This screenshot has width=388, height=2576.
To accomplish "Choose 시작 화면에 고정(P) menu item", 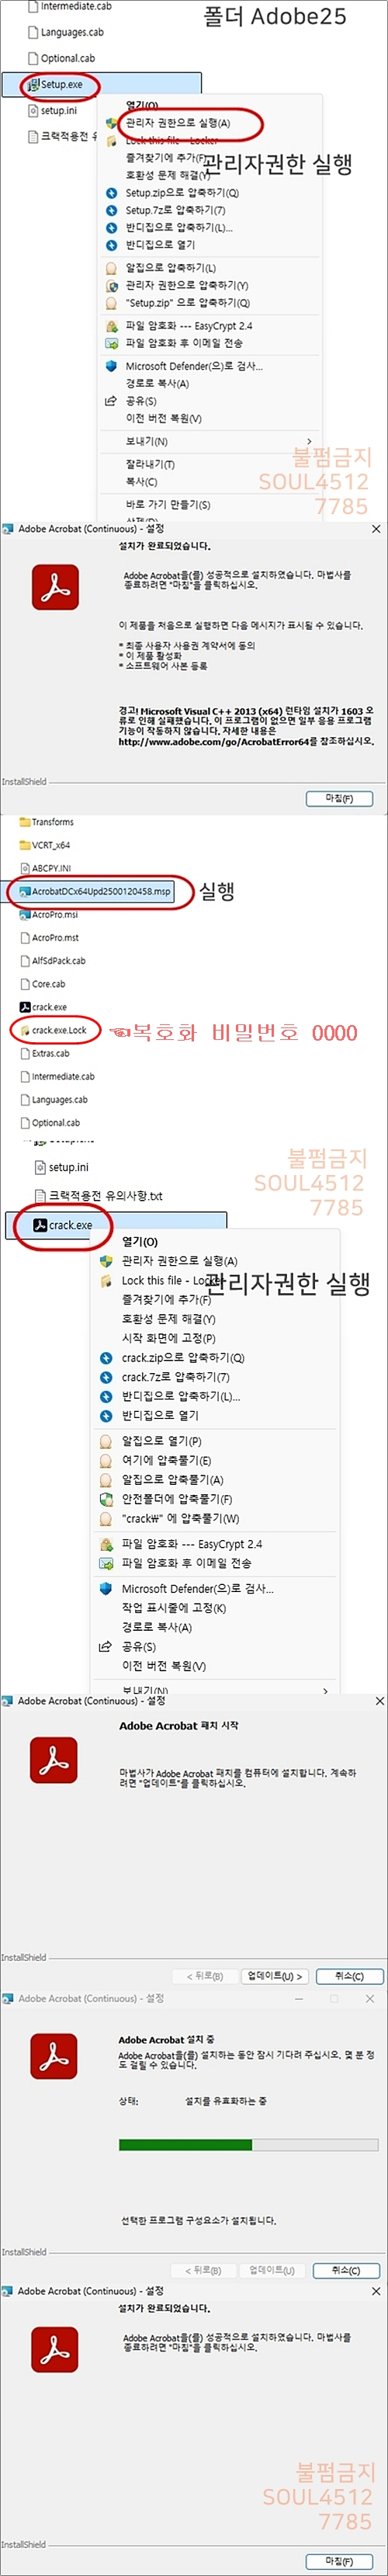I will [x=168, y=1338].
